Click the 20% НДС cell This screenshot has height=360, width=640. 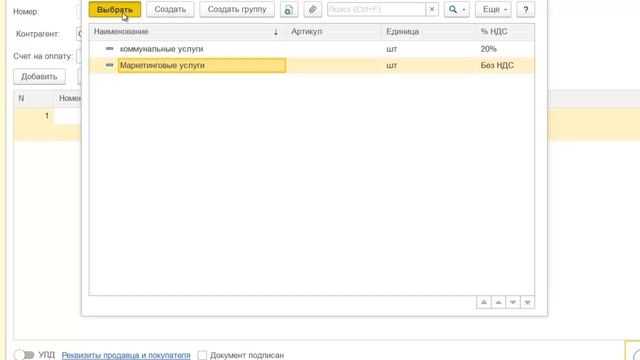tap(505, 49)
